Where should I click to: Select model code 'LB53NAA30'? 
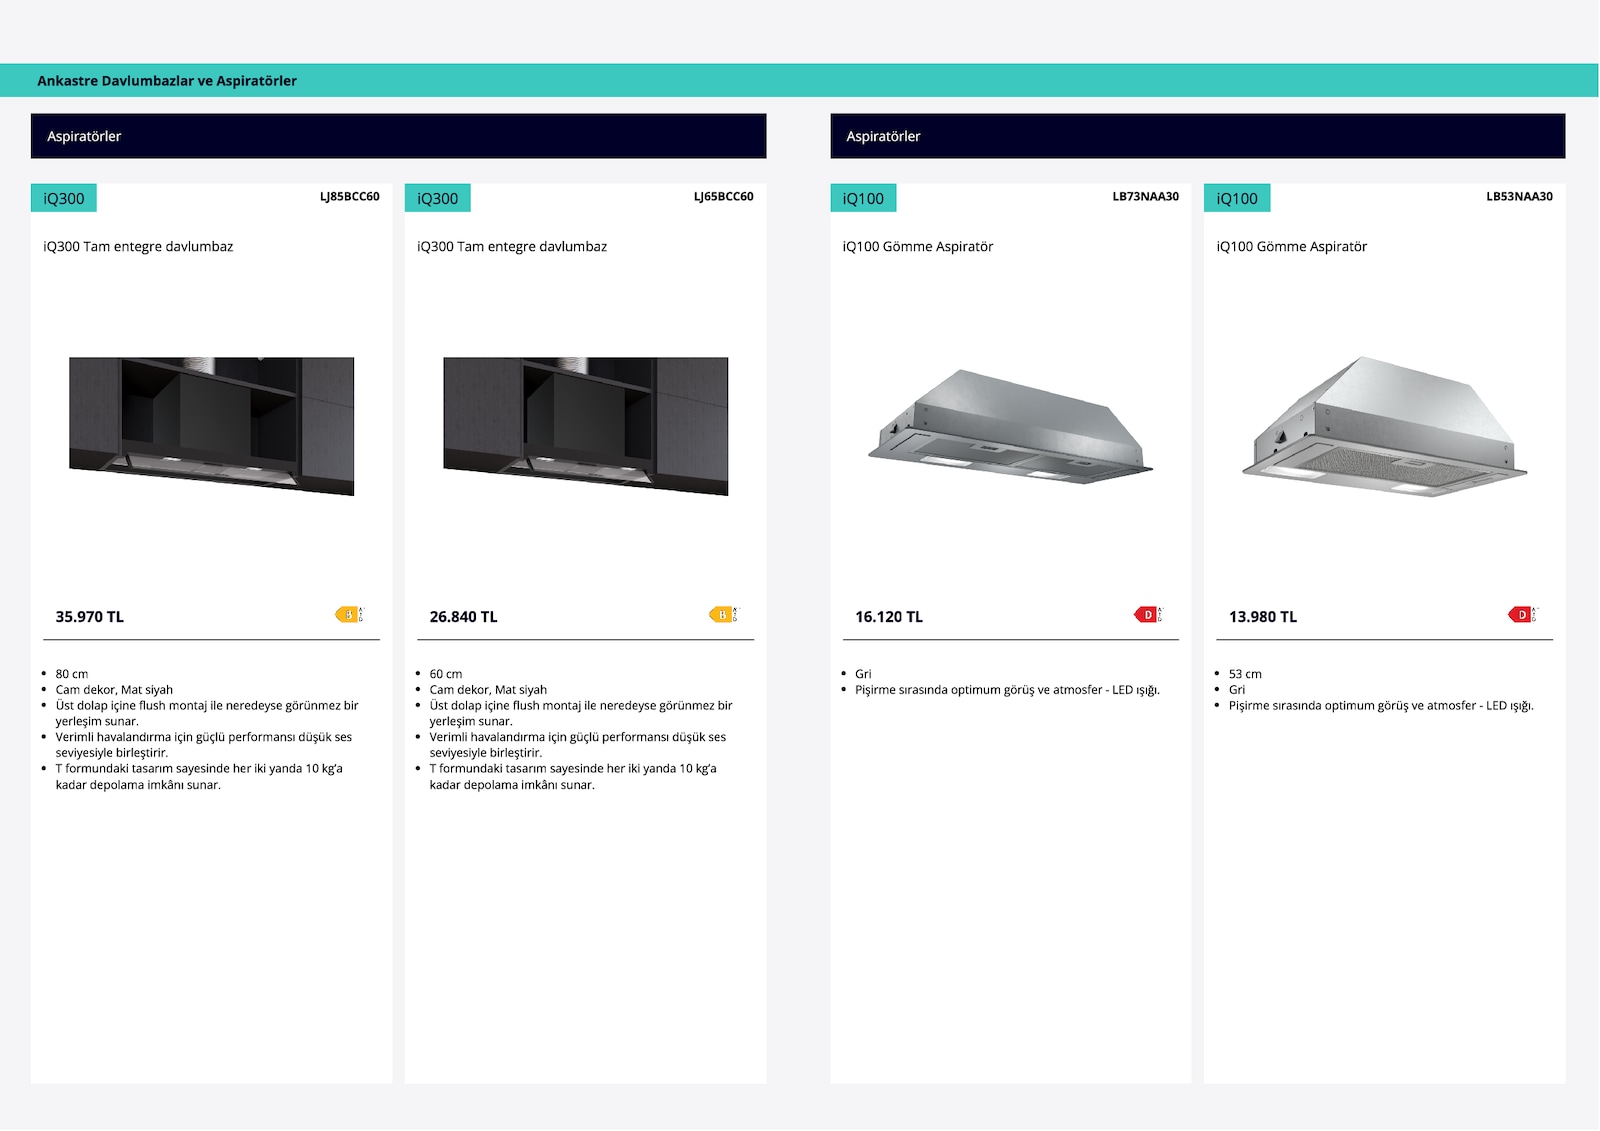tap(1520, 197)
